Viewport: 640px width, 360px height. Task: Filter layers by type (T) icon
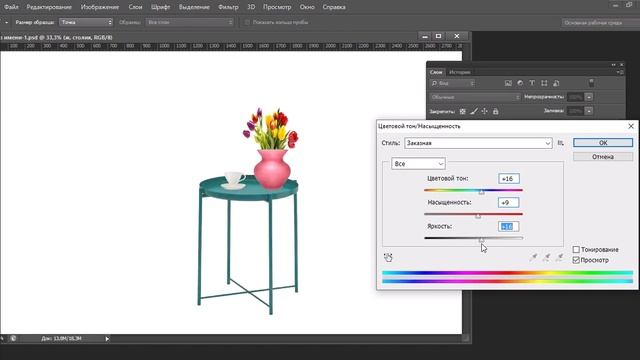[532, 83]
